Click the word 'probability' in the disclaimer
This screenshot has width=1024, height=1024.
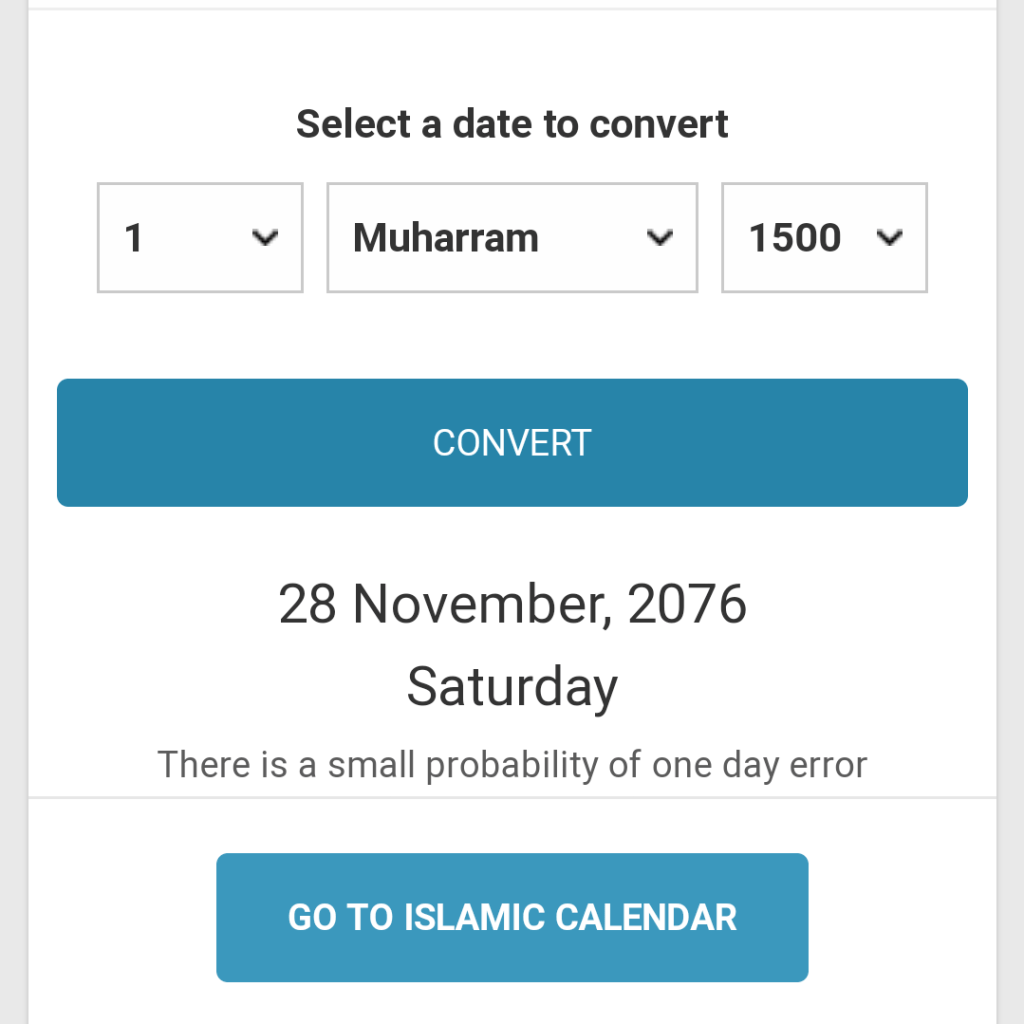[x=510, y=765]
